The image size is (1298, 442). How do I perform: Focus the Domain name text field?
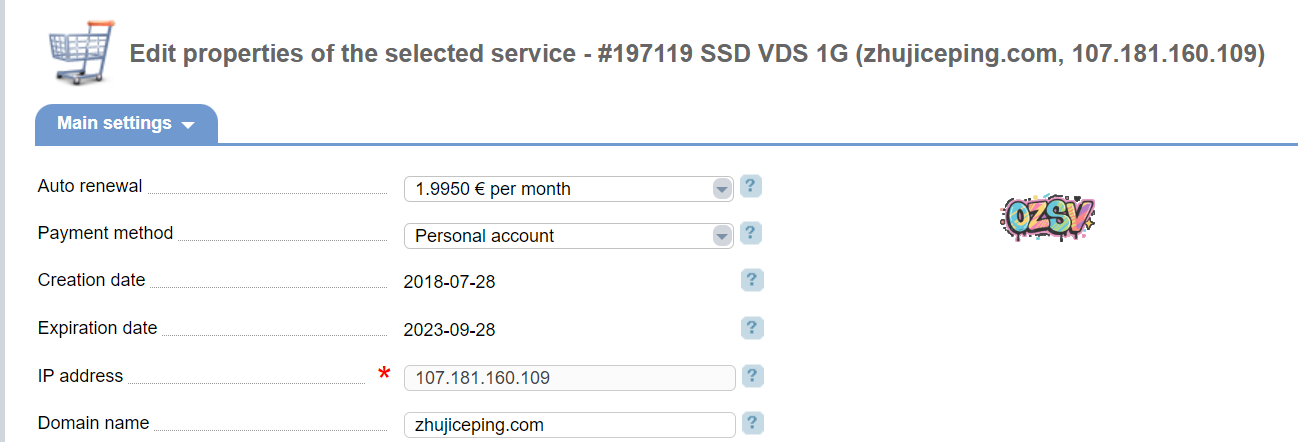[569, 425]
